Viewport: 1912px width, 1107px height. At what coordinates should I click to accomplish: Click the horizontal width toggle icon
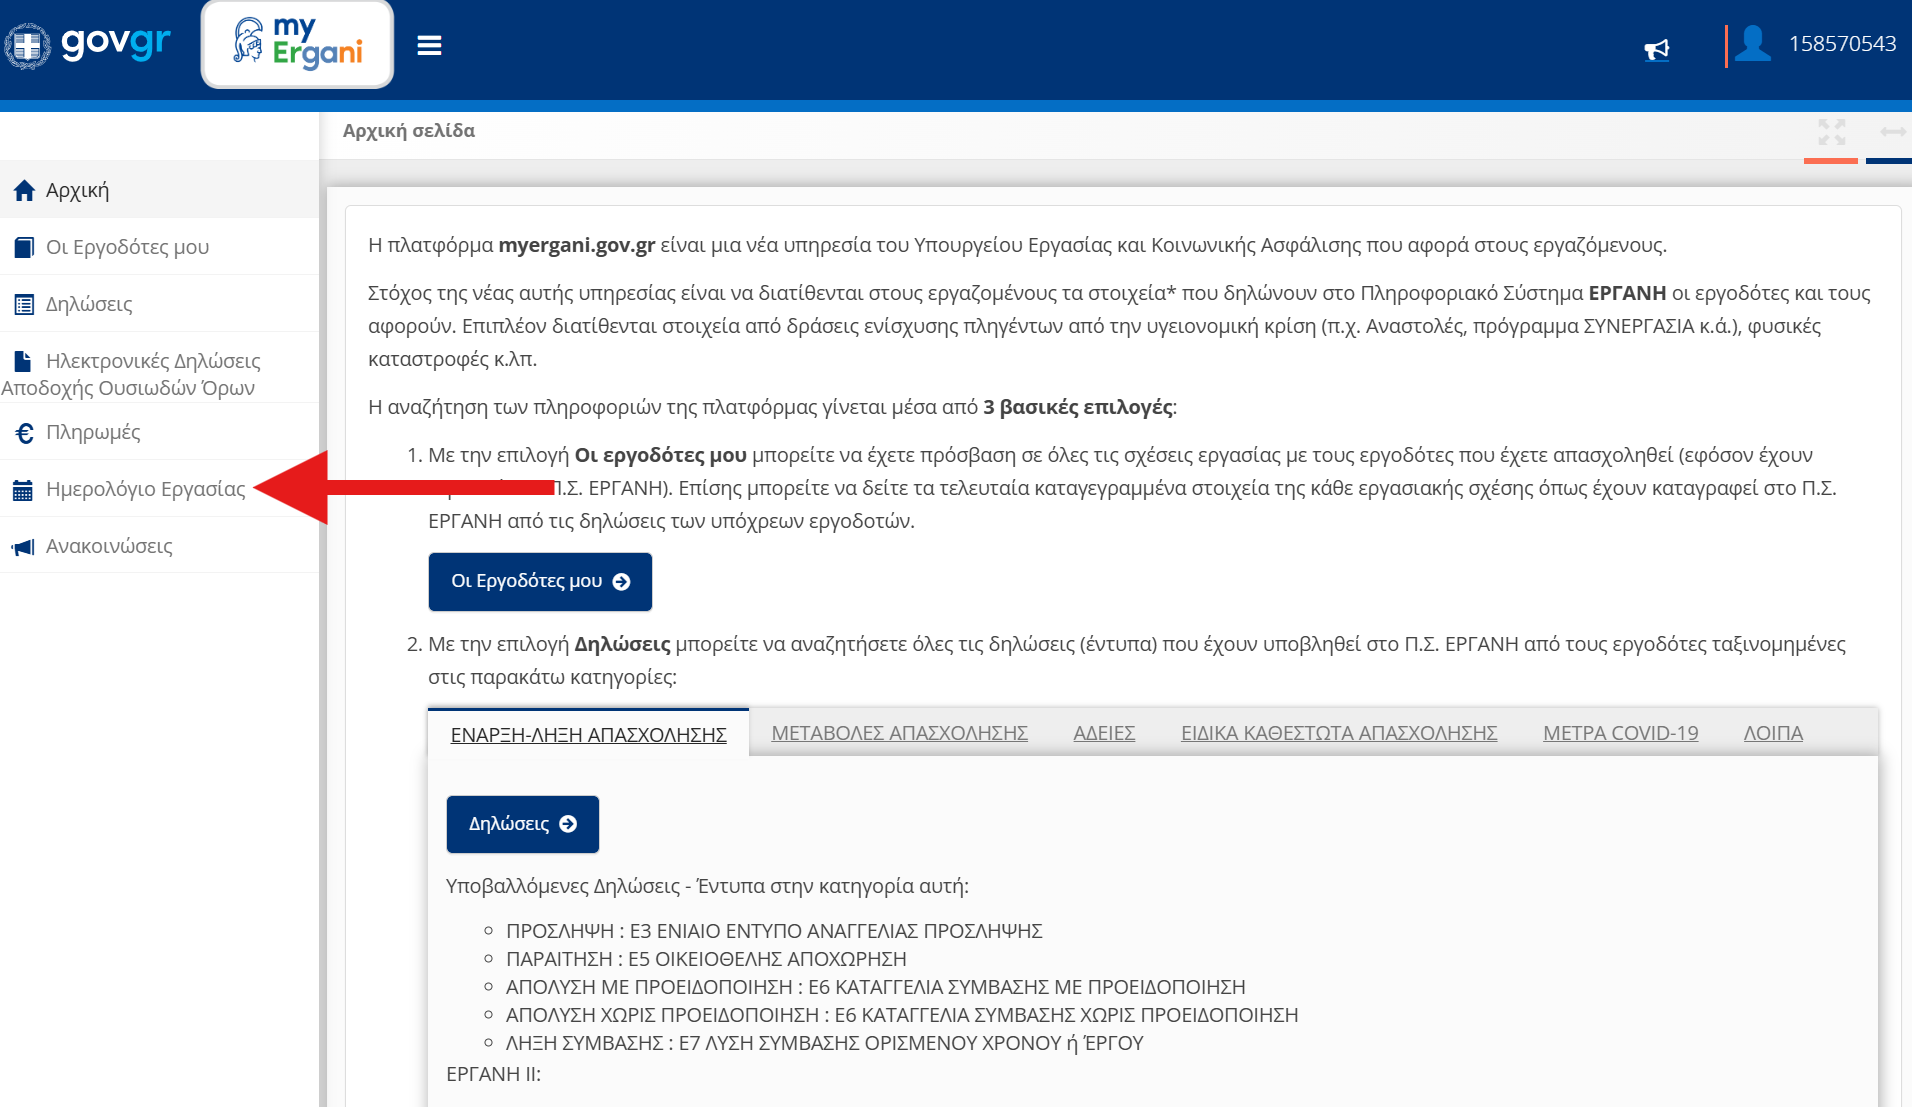click(1892, 132)
